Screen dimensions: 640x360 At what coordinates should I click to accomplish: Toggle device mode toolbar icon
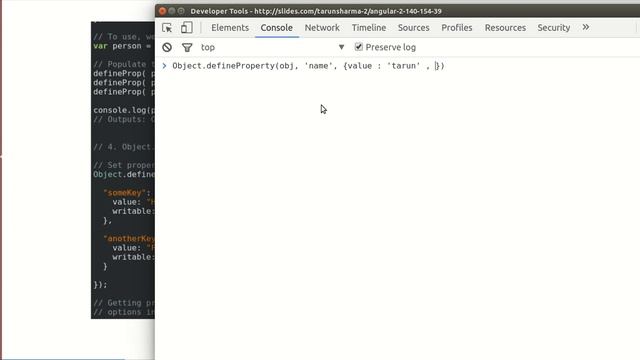[187, 28]
